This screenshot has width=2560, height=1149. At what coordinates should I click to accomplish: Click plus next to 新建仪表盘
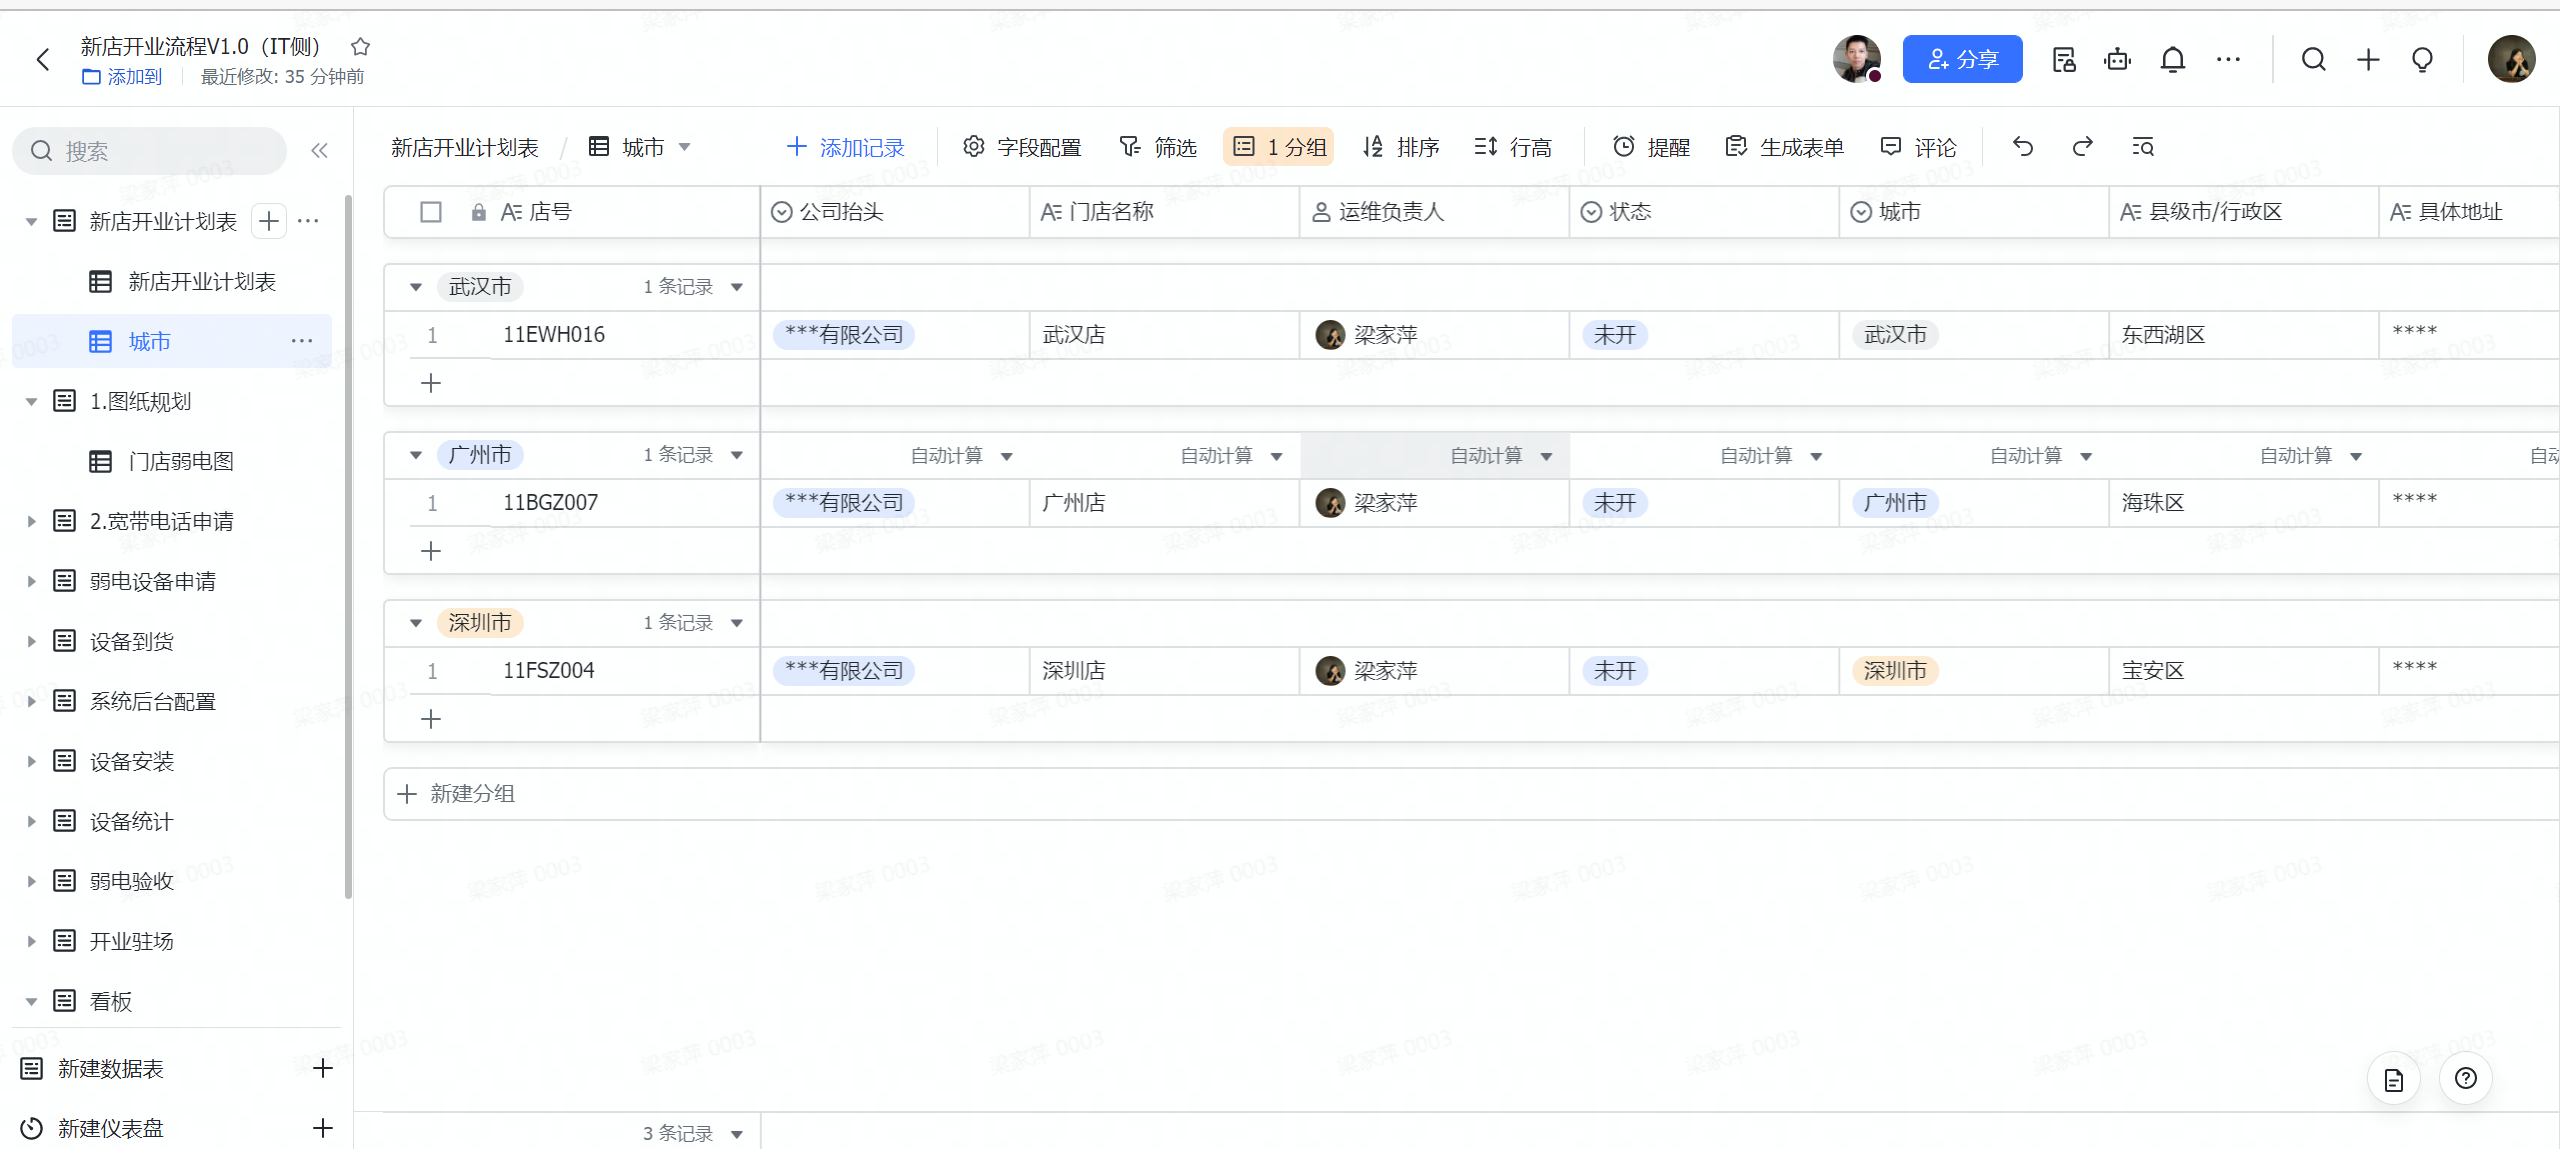pos(323,1128)
